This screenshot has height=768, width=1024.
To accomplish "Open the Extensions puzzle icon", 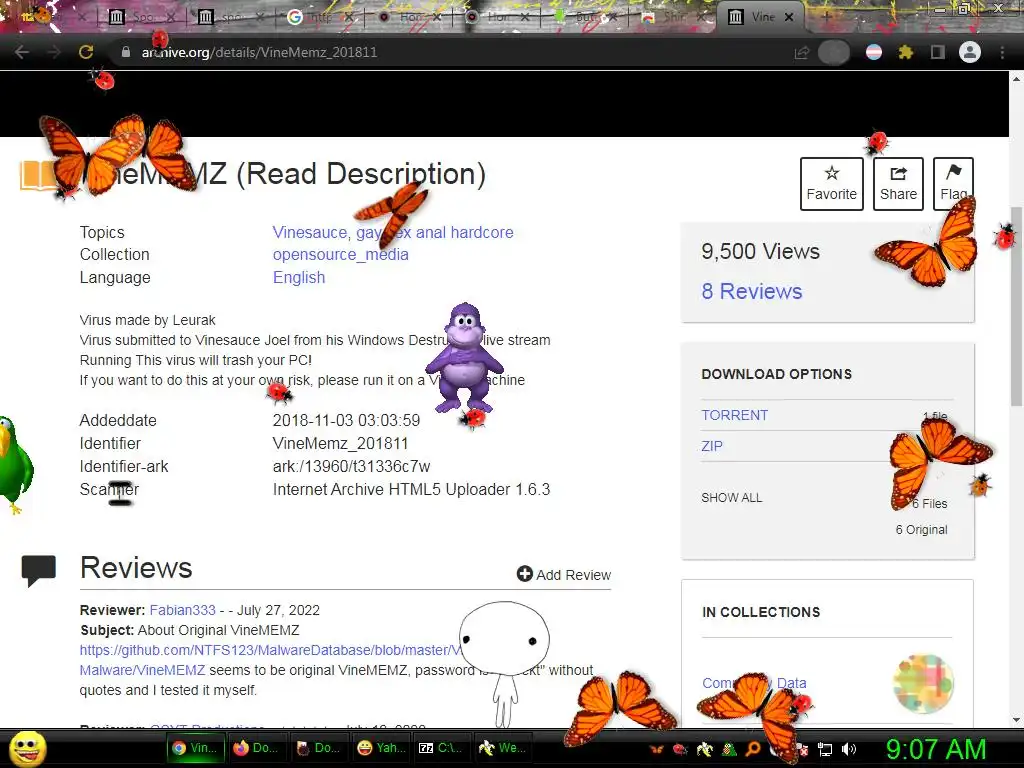I will 905,52.
